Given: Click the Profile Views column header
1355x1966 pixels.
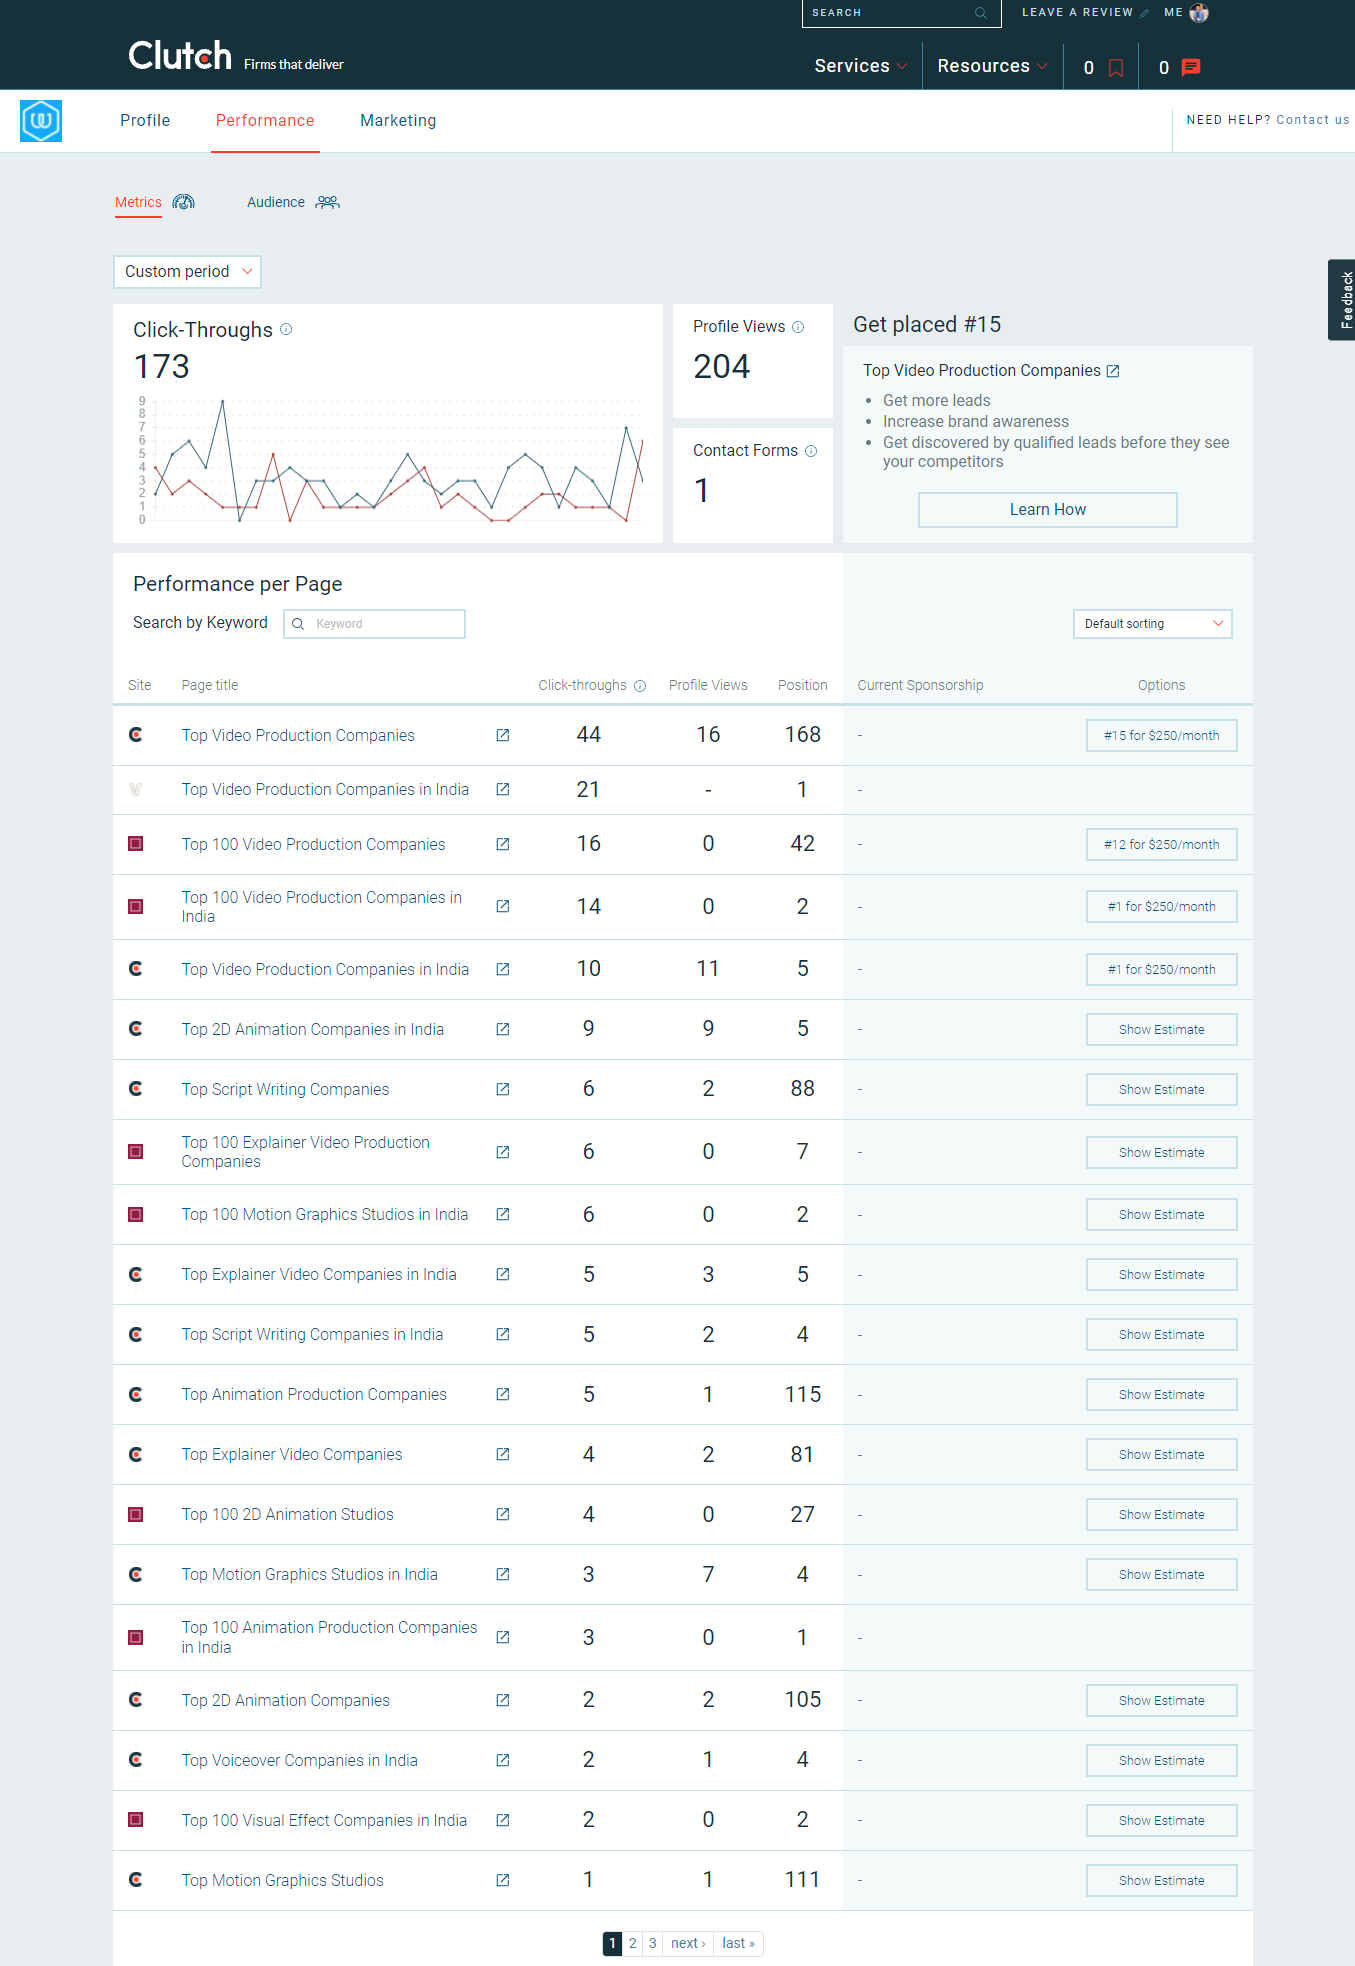Looking at the screenshot, I should (708, 686).
